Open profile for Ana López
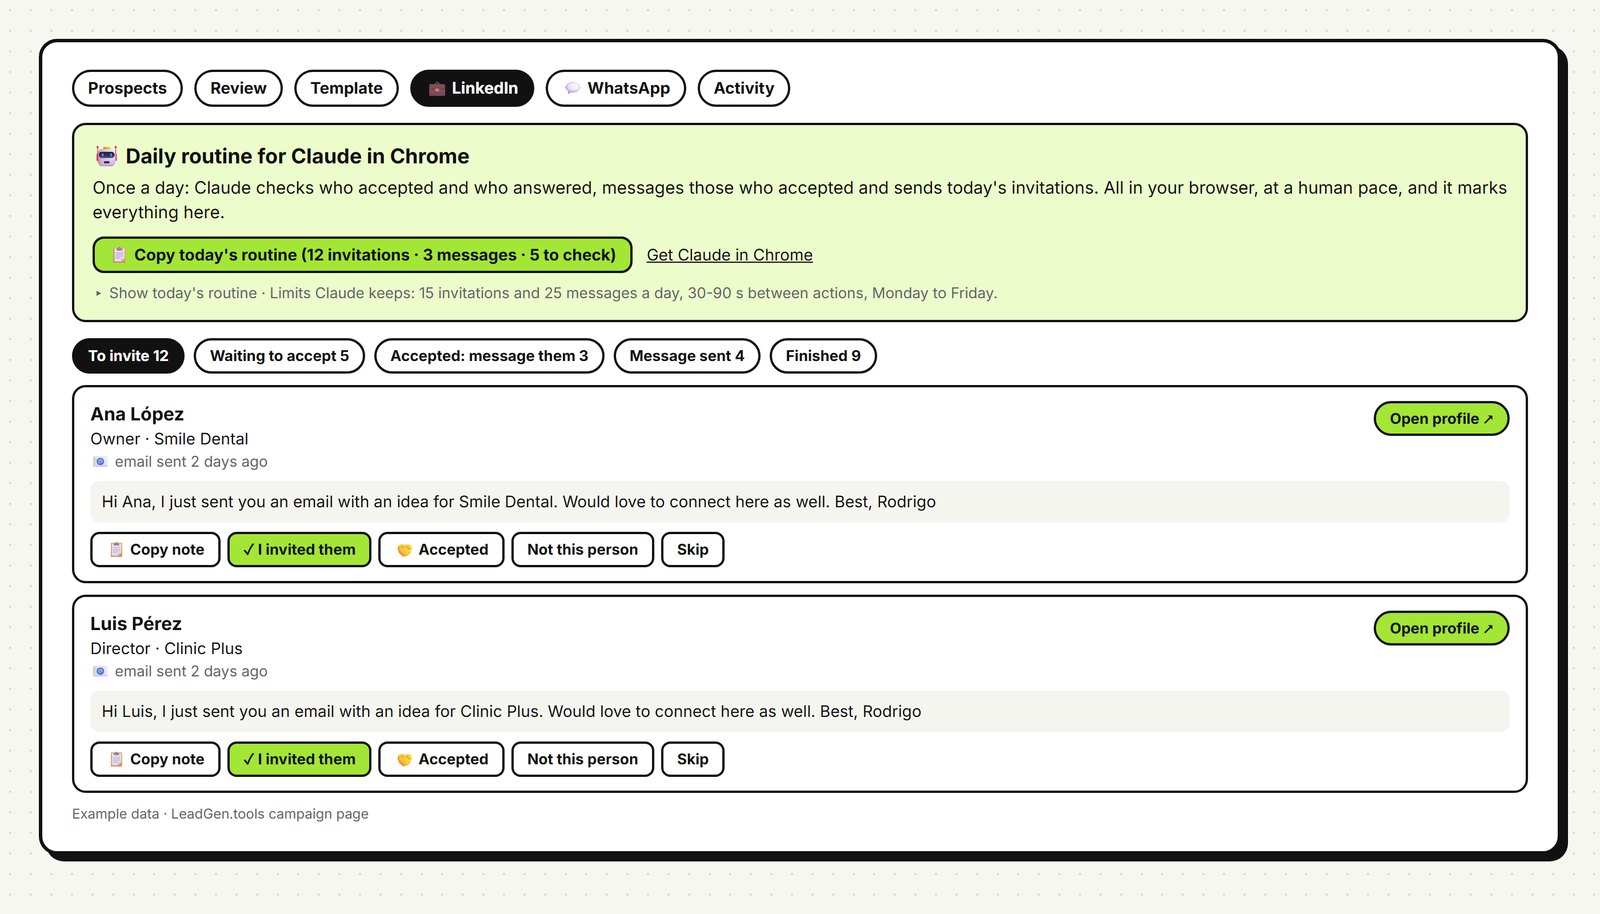Viewport: 1600px width, 914px height. (1441, 419)
